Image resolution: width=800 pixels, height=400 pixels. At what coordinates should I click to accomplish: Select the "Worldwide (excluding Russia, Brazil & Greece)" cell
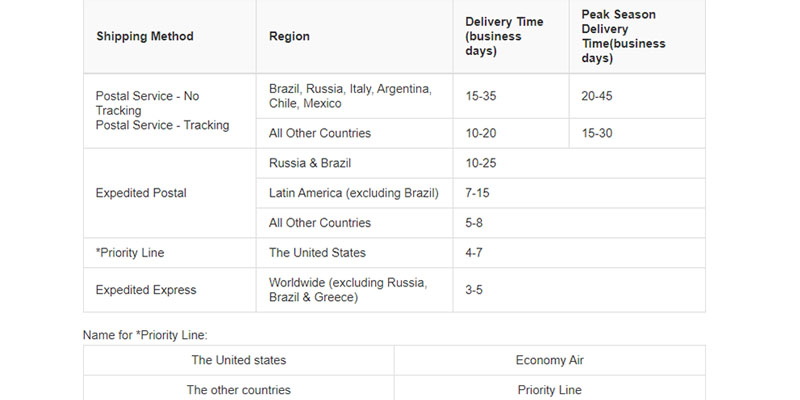[348, 290]
